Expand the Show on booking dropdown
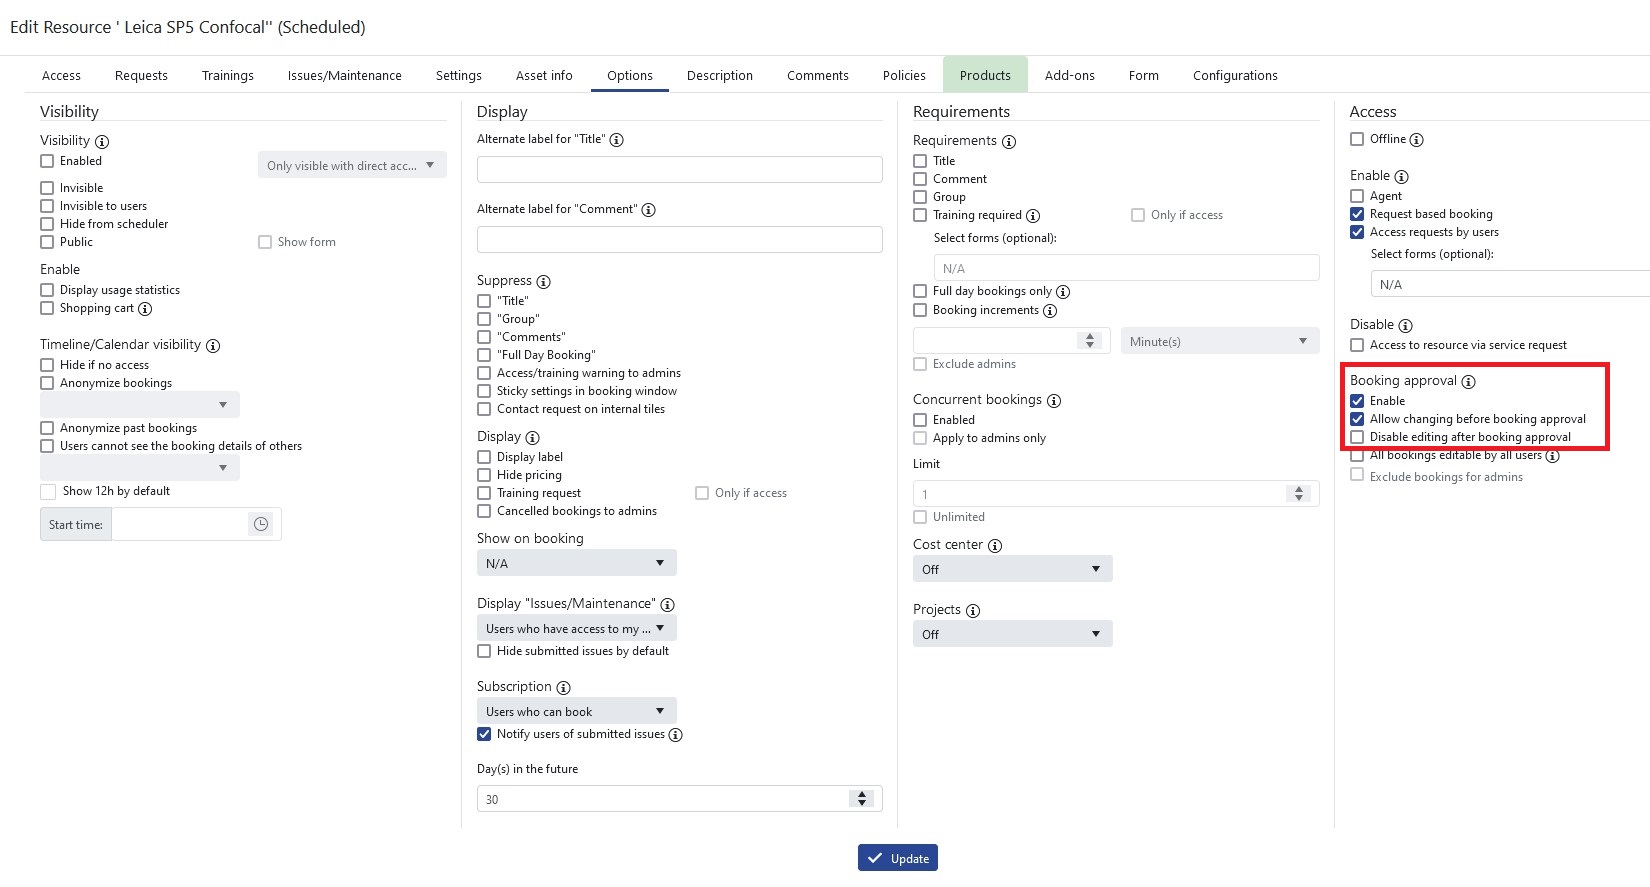This screenshot has height=887, width=1650. point(576,563)
